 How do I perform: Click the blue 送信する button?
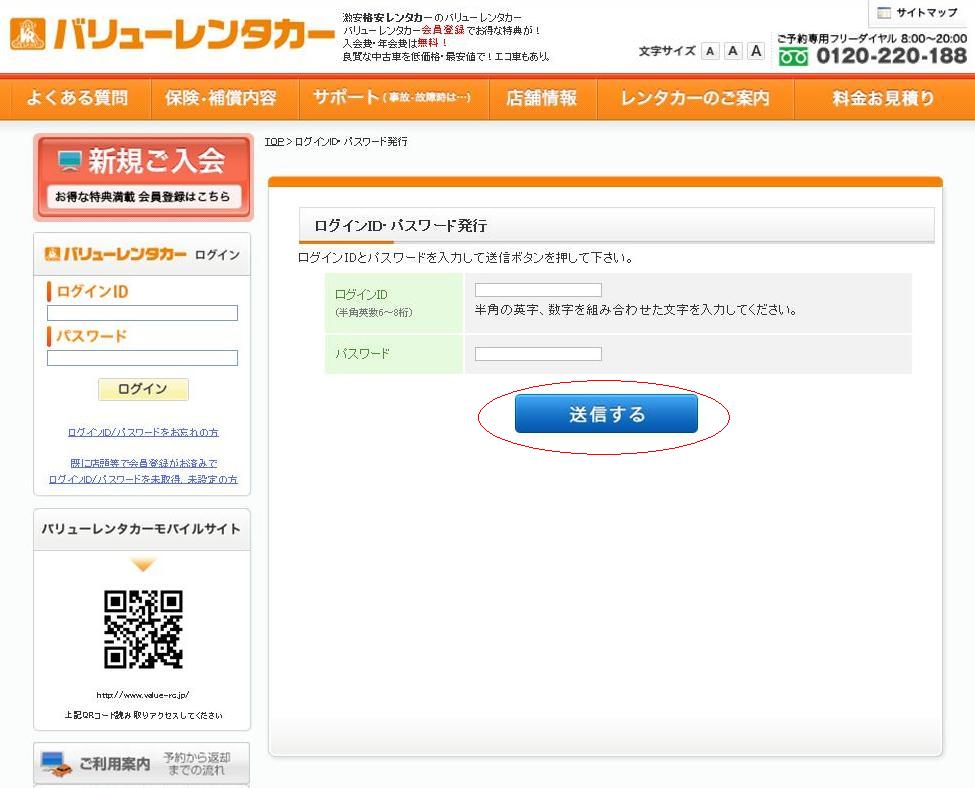click(606, 414)
